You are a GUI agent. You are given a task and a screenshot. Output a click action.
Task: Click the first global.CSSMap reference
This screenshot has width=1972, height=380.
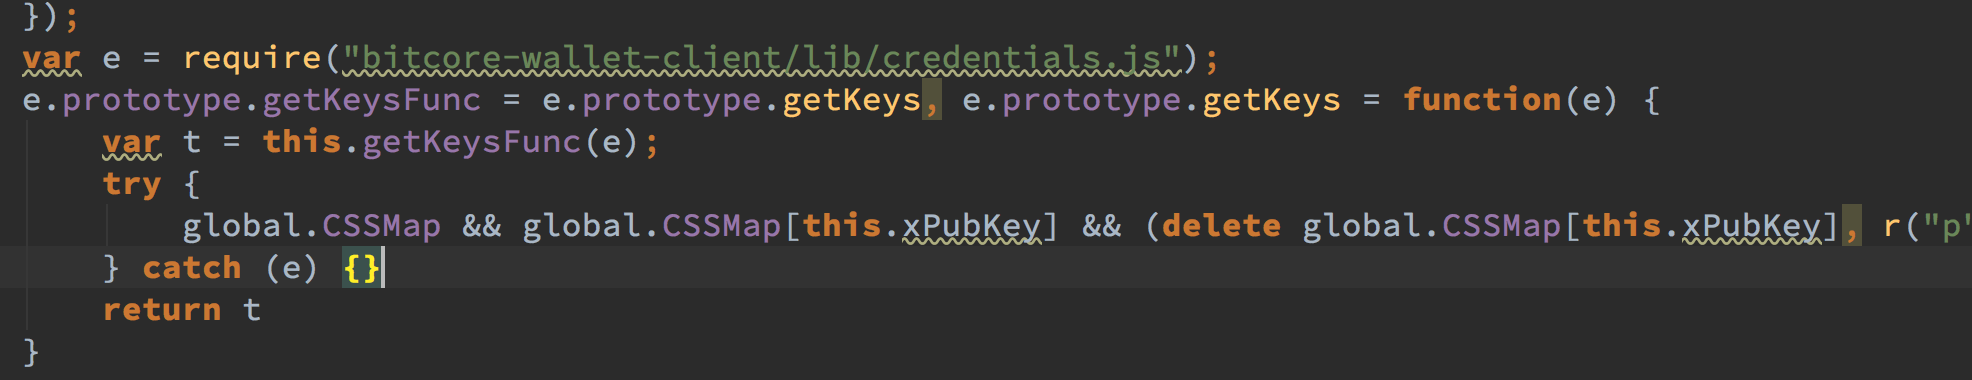coord(312,226)
